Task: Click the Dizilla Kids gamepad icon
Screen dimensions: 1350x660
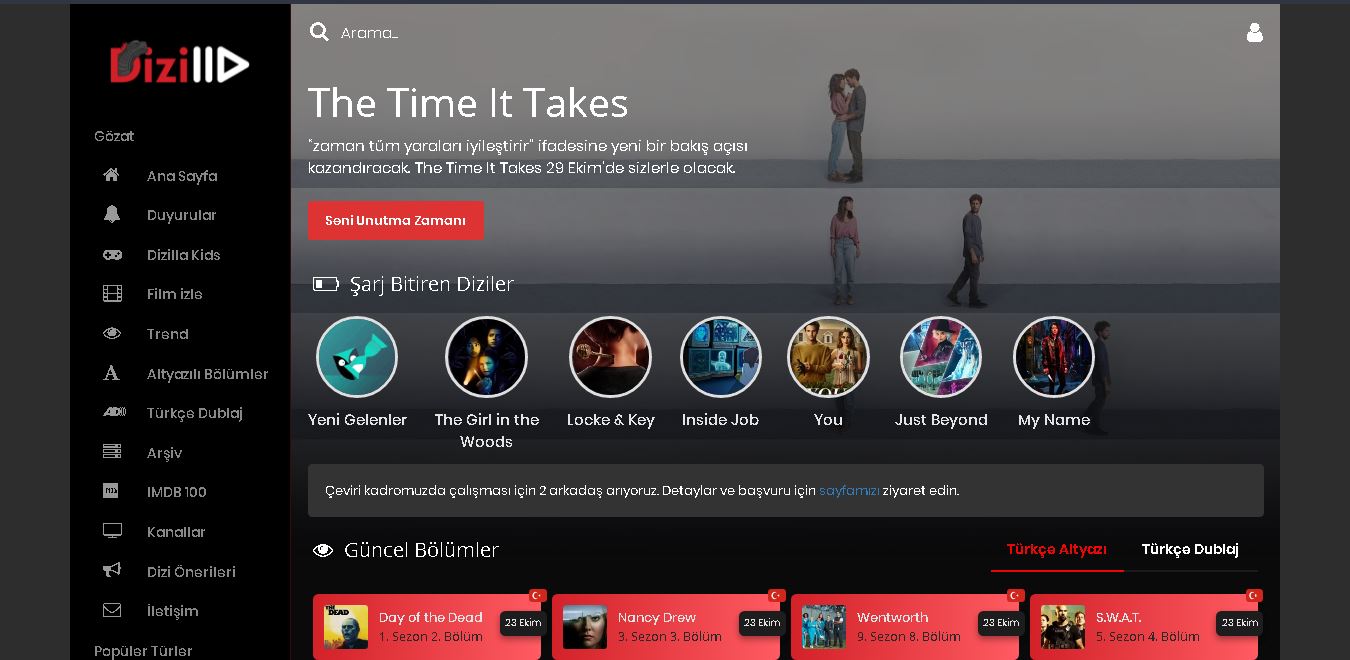Action: [112, 254]
